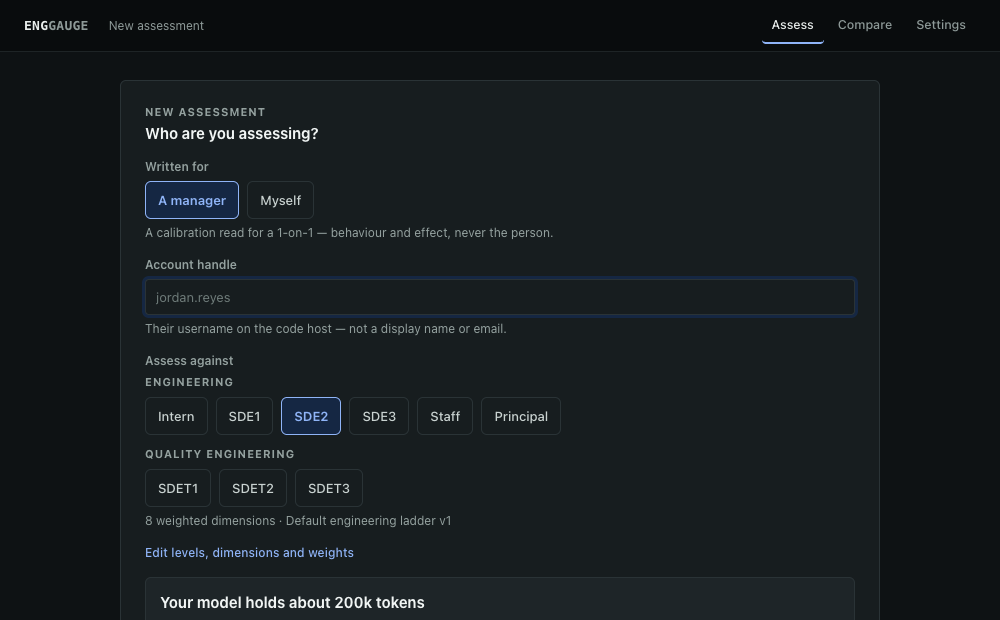Image resolution: width=1000 pixels, height=620 pixels.
Task: Select the SDET2 quality engineering level
Action: 253,489
